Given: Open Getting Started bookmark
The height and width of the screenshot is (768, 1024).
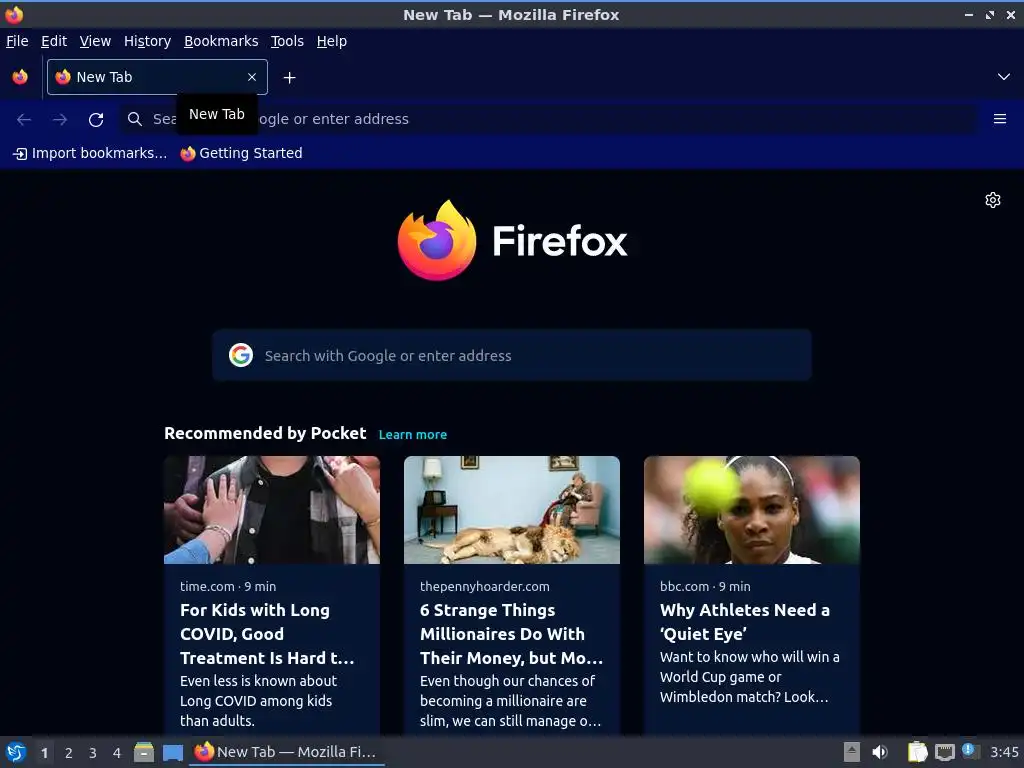Looking at the screenshot, I should point(242,153).
